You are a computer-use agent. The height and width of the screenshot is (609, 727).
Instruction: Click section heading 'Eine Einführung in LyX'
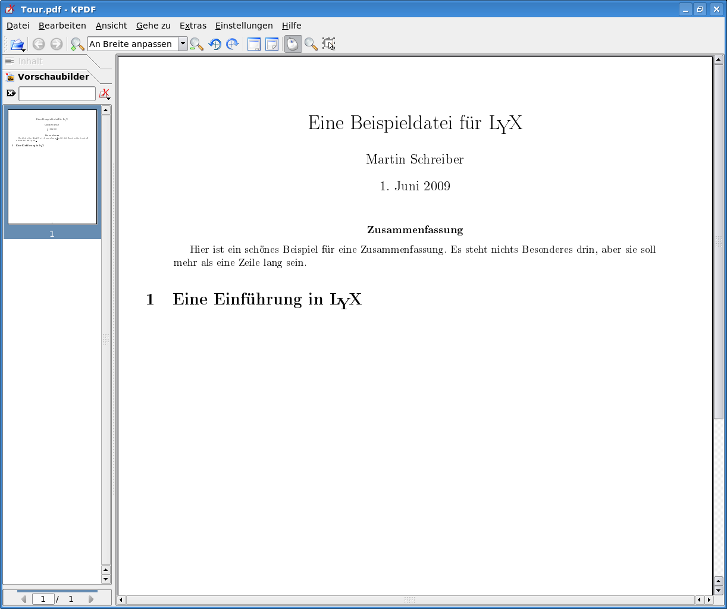[267, 300]
